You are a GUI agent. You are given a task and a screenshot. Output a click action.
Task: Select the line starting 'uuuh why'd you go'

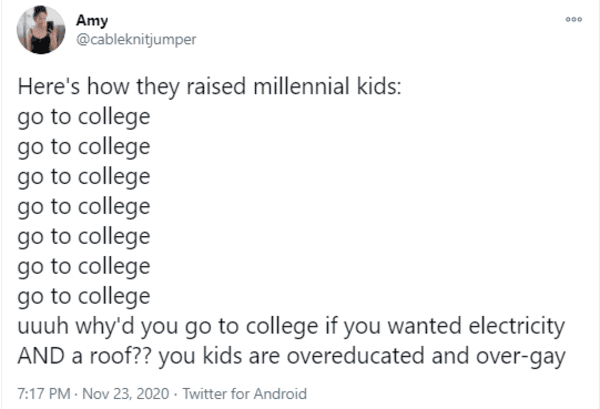[291, 326]
